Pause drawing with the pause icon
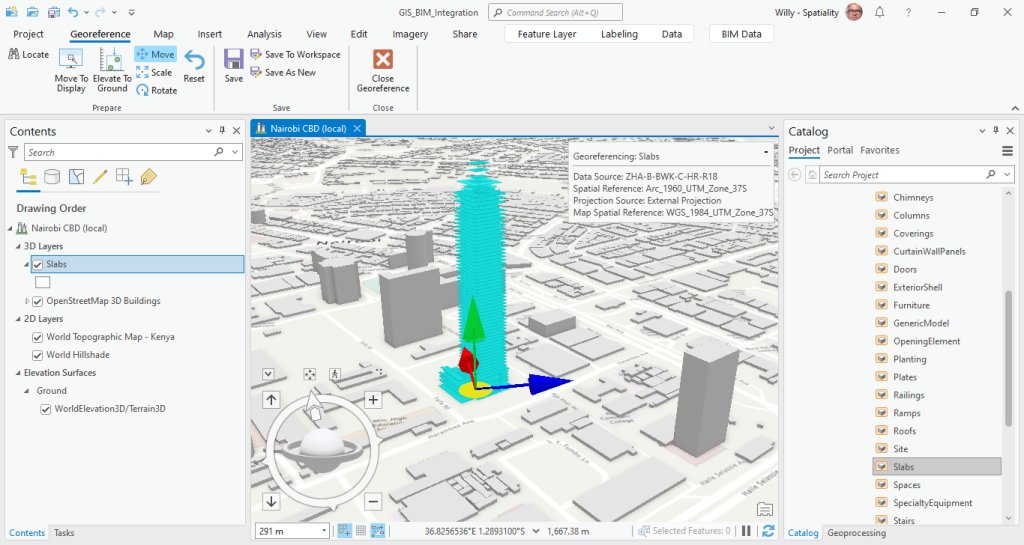Screen dimensions: 1024x545 [x=746, y=531]
